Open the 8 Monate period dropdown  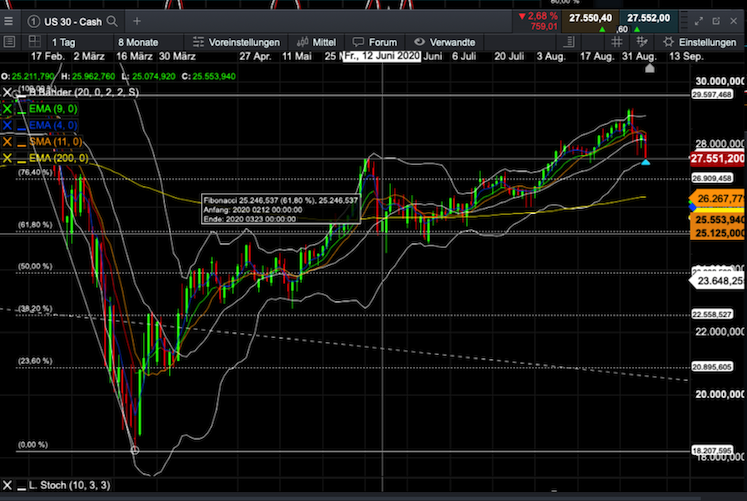pyautogui.click(x=138, y=42)
